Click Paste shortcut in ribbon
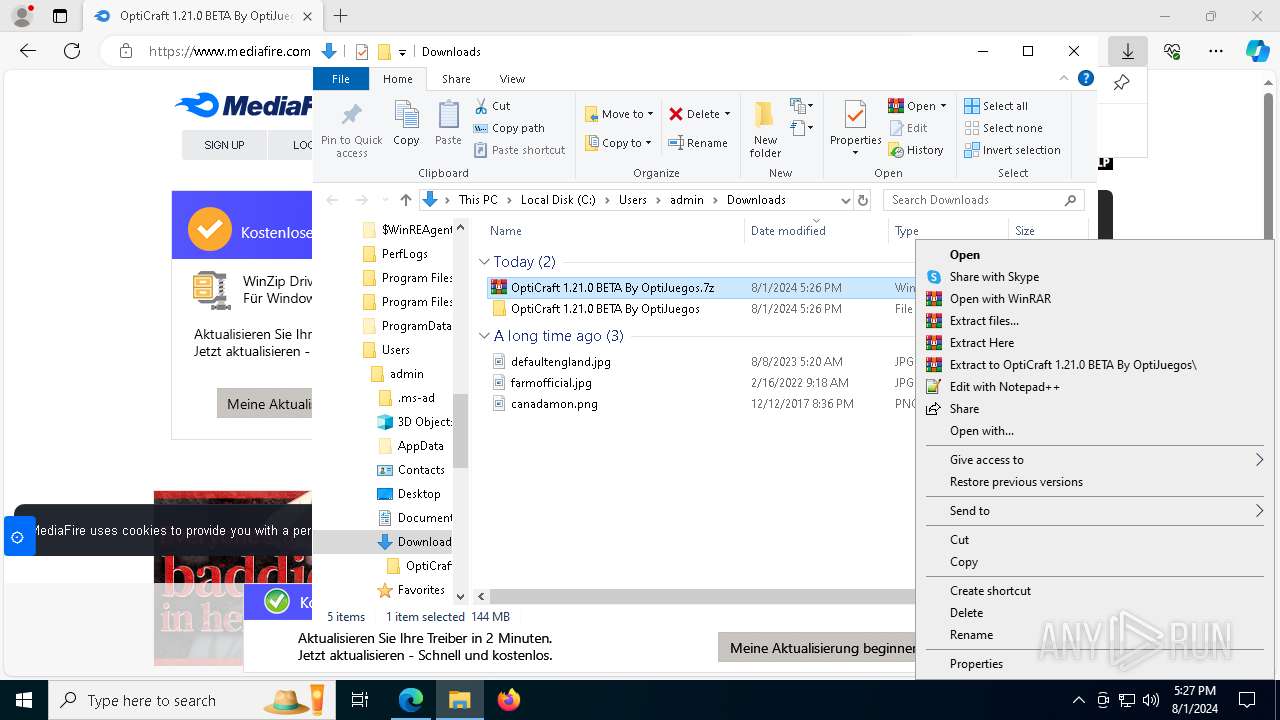1280x720 pixels. [519, 150]
